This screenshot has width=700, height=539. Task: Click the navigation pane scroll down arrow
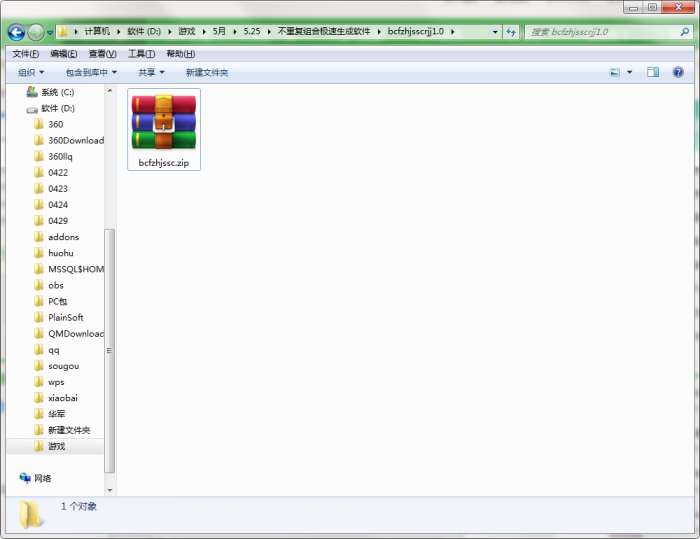[109, 490]
